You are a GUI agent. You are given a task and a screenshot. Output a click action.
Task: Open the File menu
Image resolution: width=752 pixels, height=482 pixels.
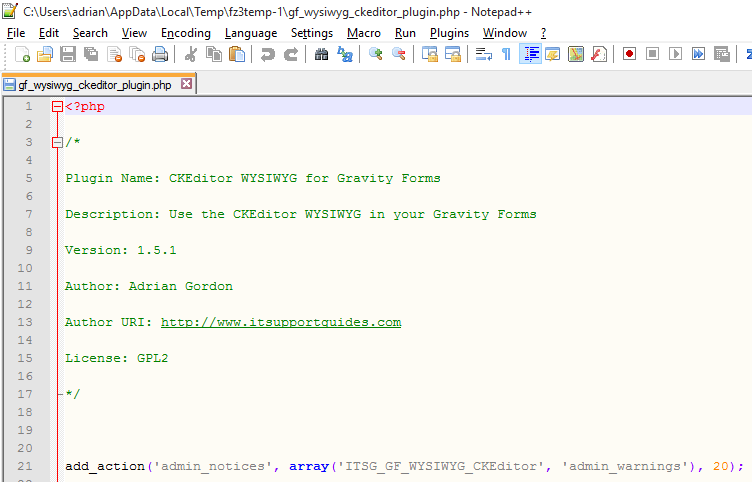16,33
